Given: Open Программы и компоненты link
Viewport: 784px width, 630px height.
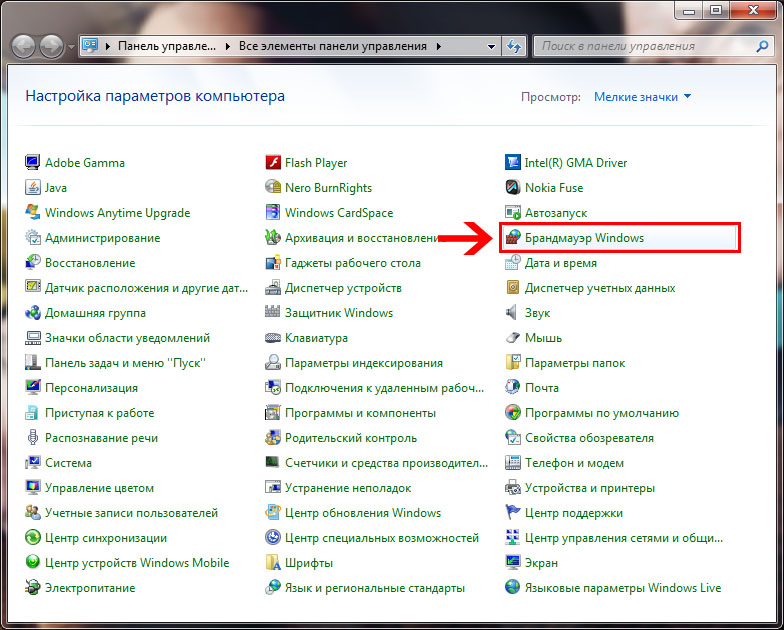Looking at the screenshot, I should click(x=360, y=413).
